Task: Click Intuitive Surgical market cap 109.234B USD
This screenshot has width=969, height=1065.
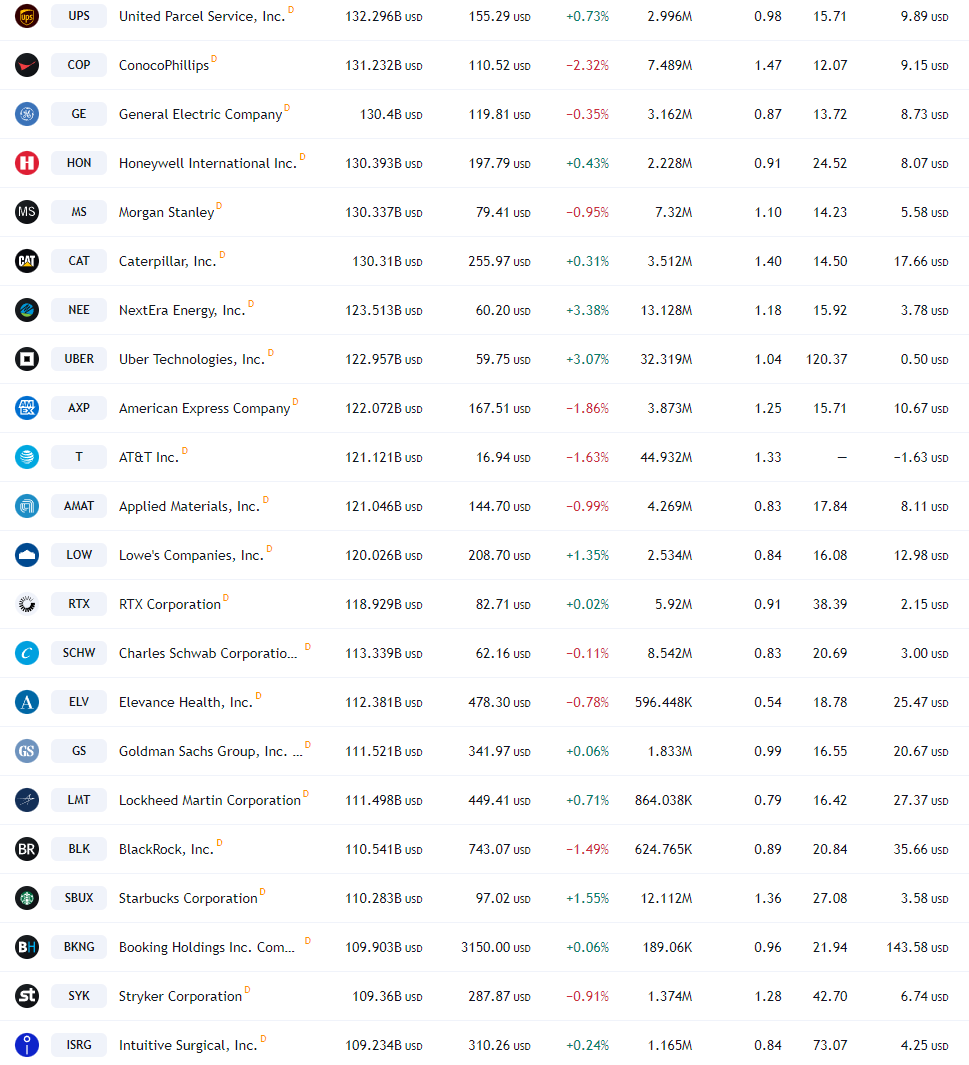Action: click(x=384, y=1045)
